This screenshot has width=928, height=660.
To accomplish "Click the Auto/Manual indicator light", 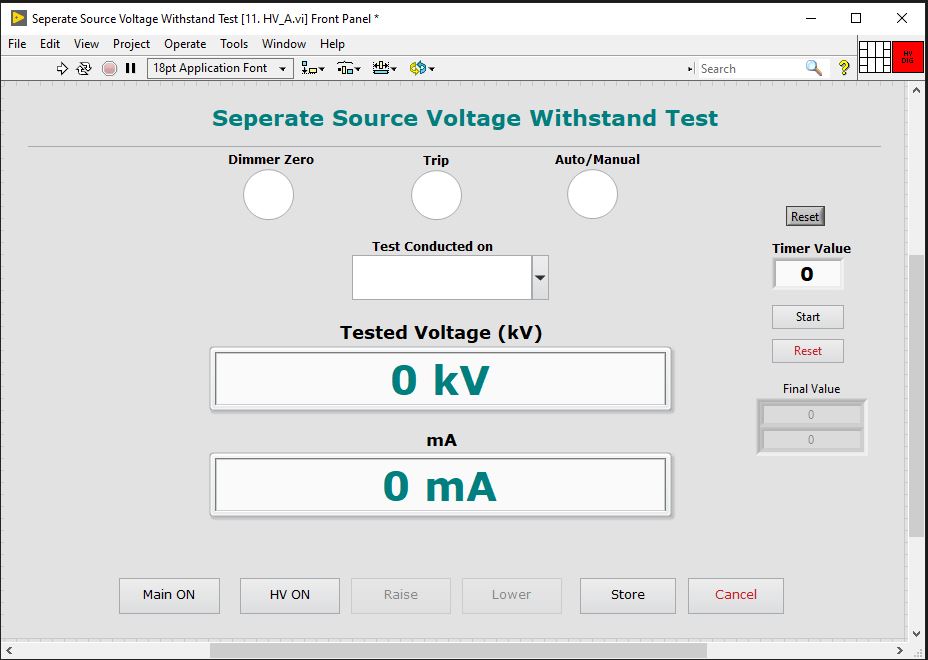I will point(592,195).
